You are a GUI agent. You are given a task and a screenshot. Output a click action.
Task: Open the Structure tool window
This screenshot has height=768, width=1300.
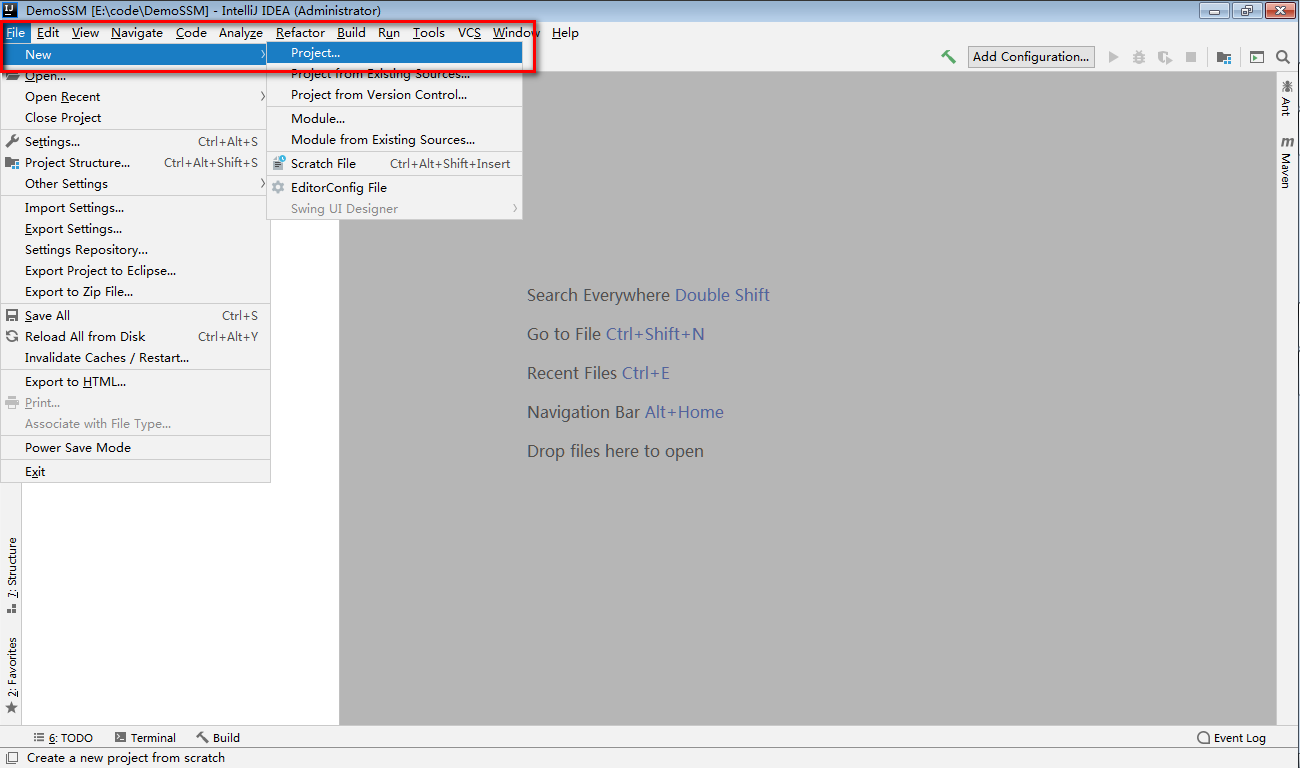(12, 575)
